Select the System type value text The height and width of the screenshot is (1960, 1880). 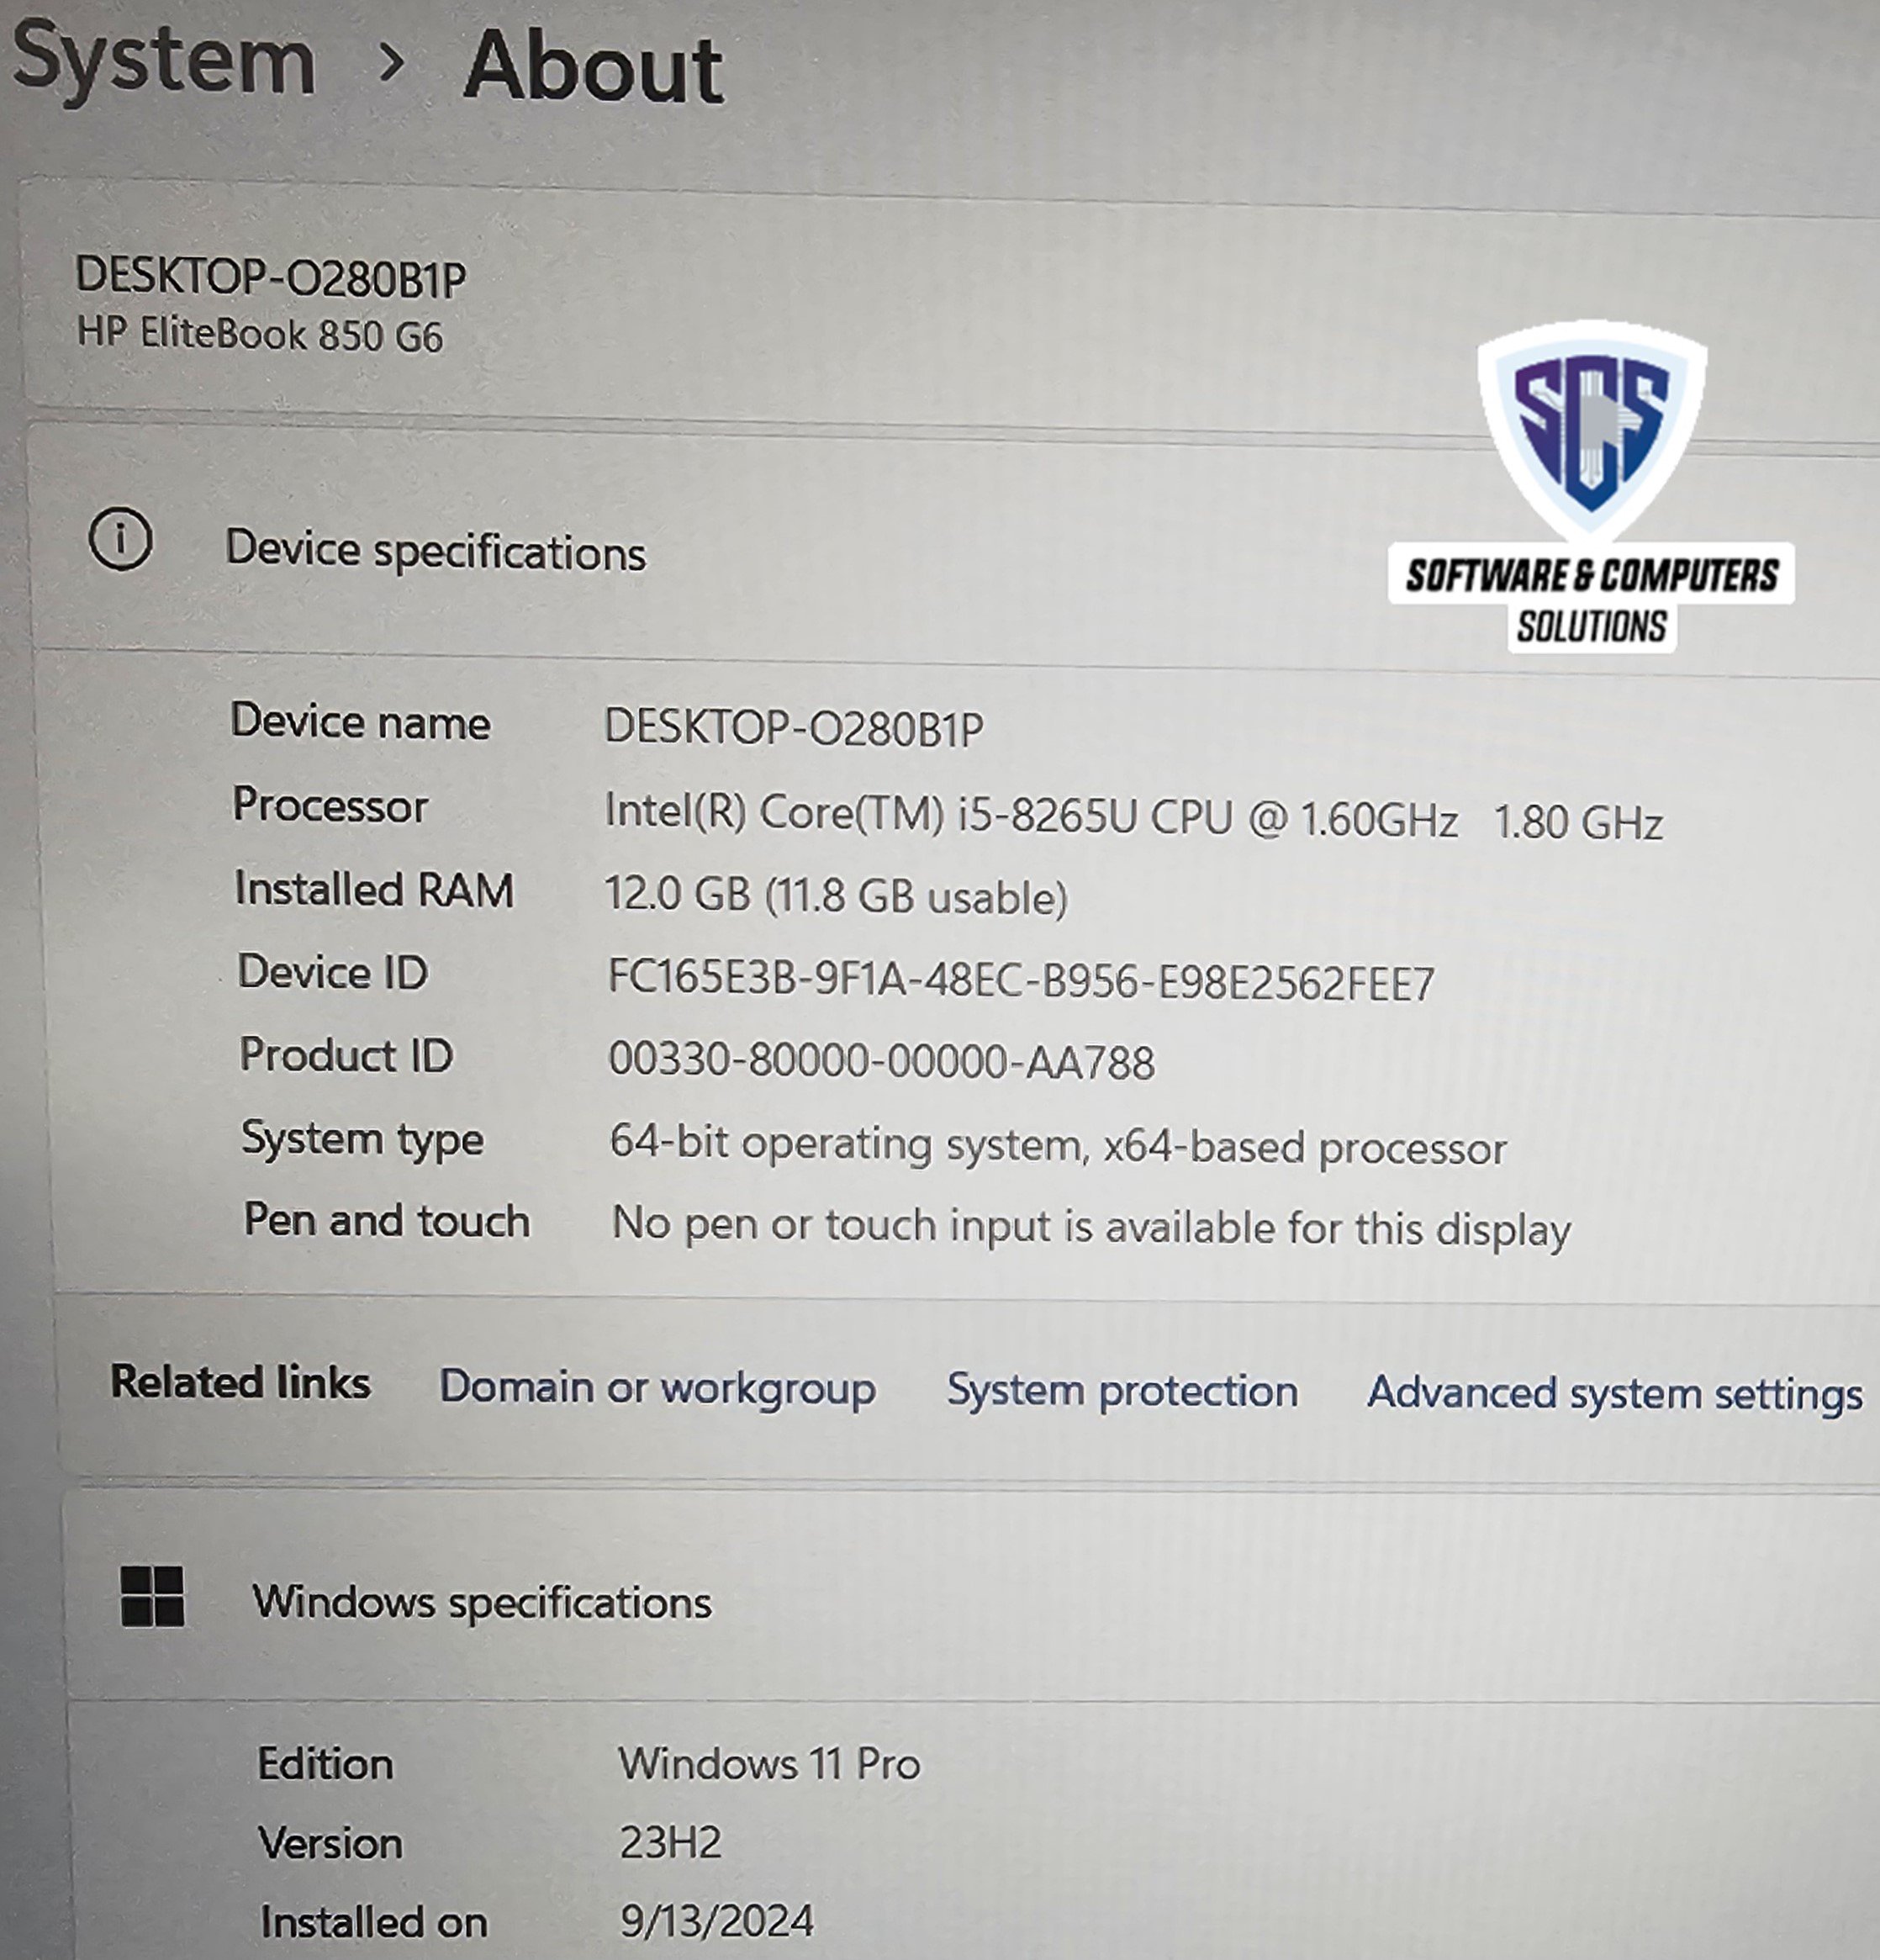coord(1058,1146)
